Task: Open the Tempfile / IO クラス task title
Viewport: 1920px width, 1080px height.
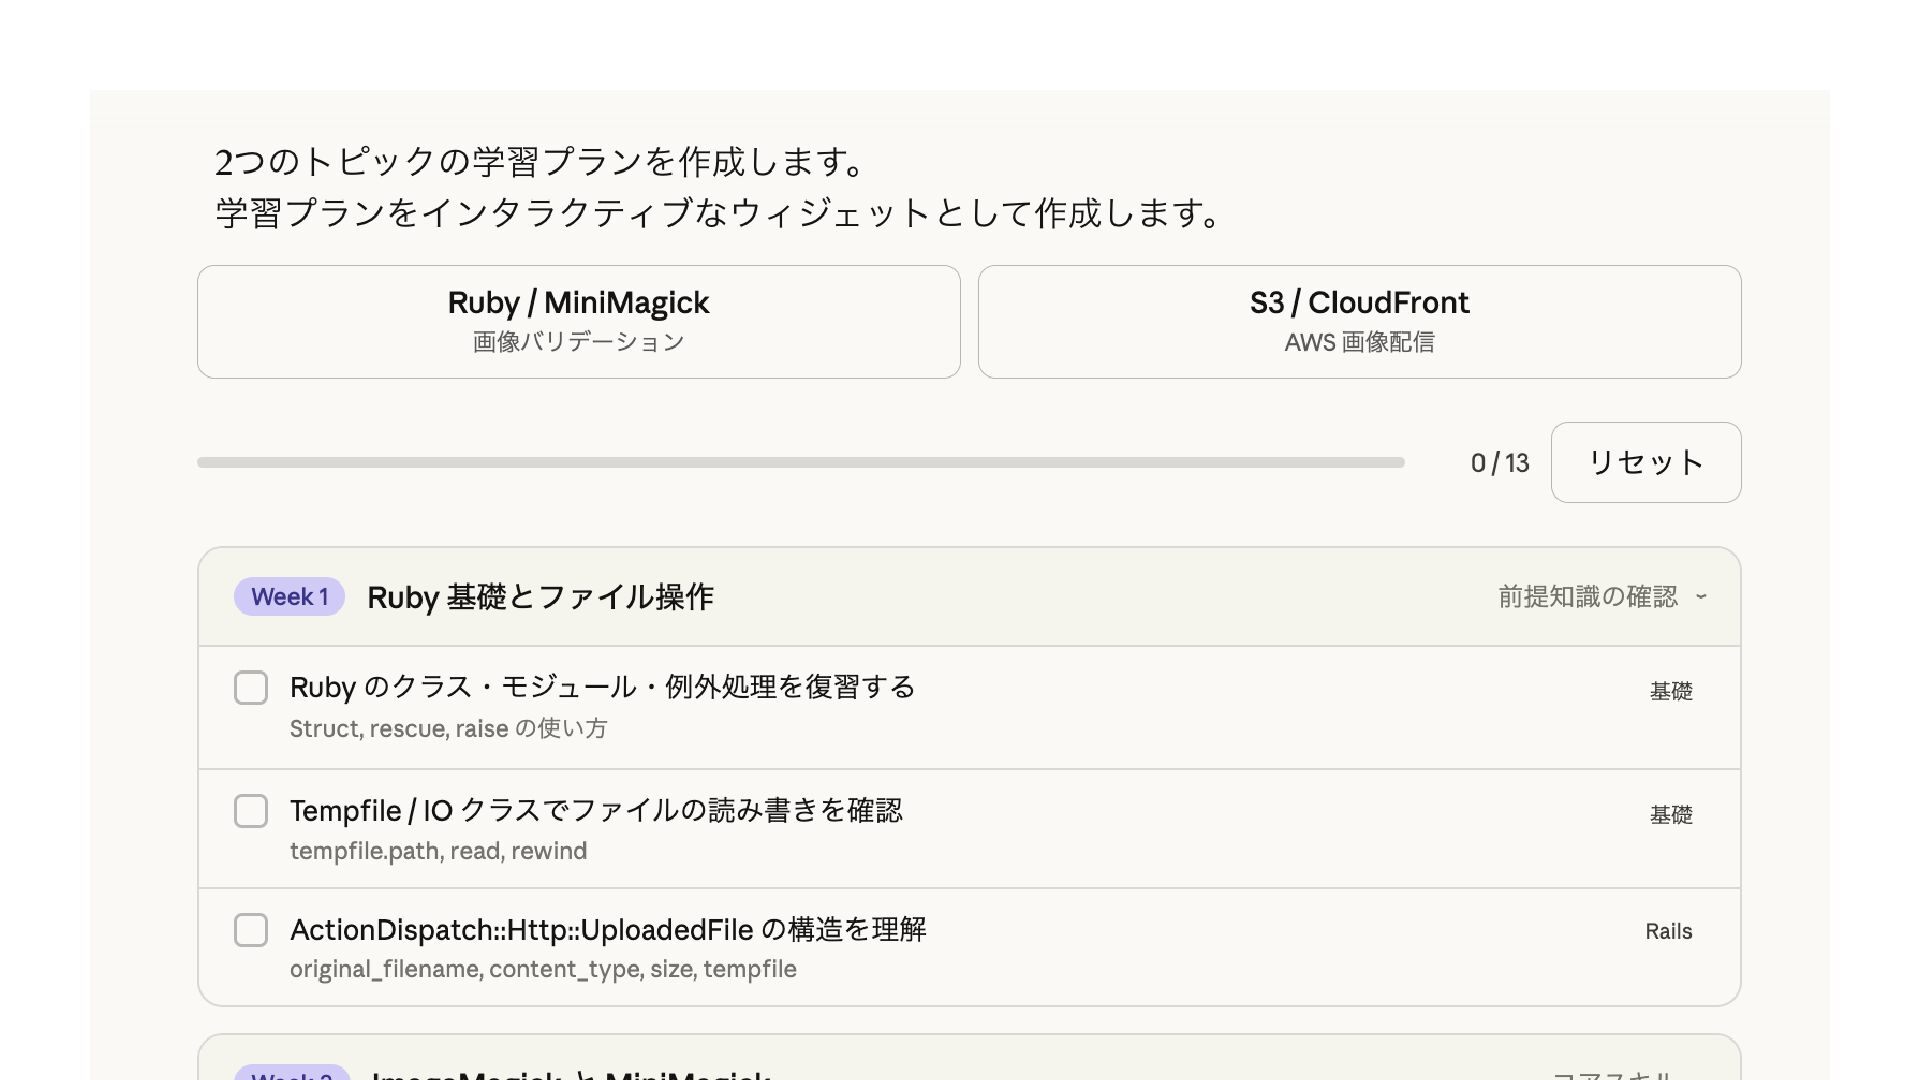Action: coord(596,810)
